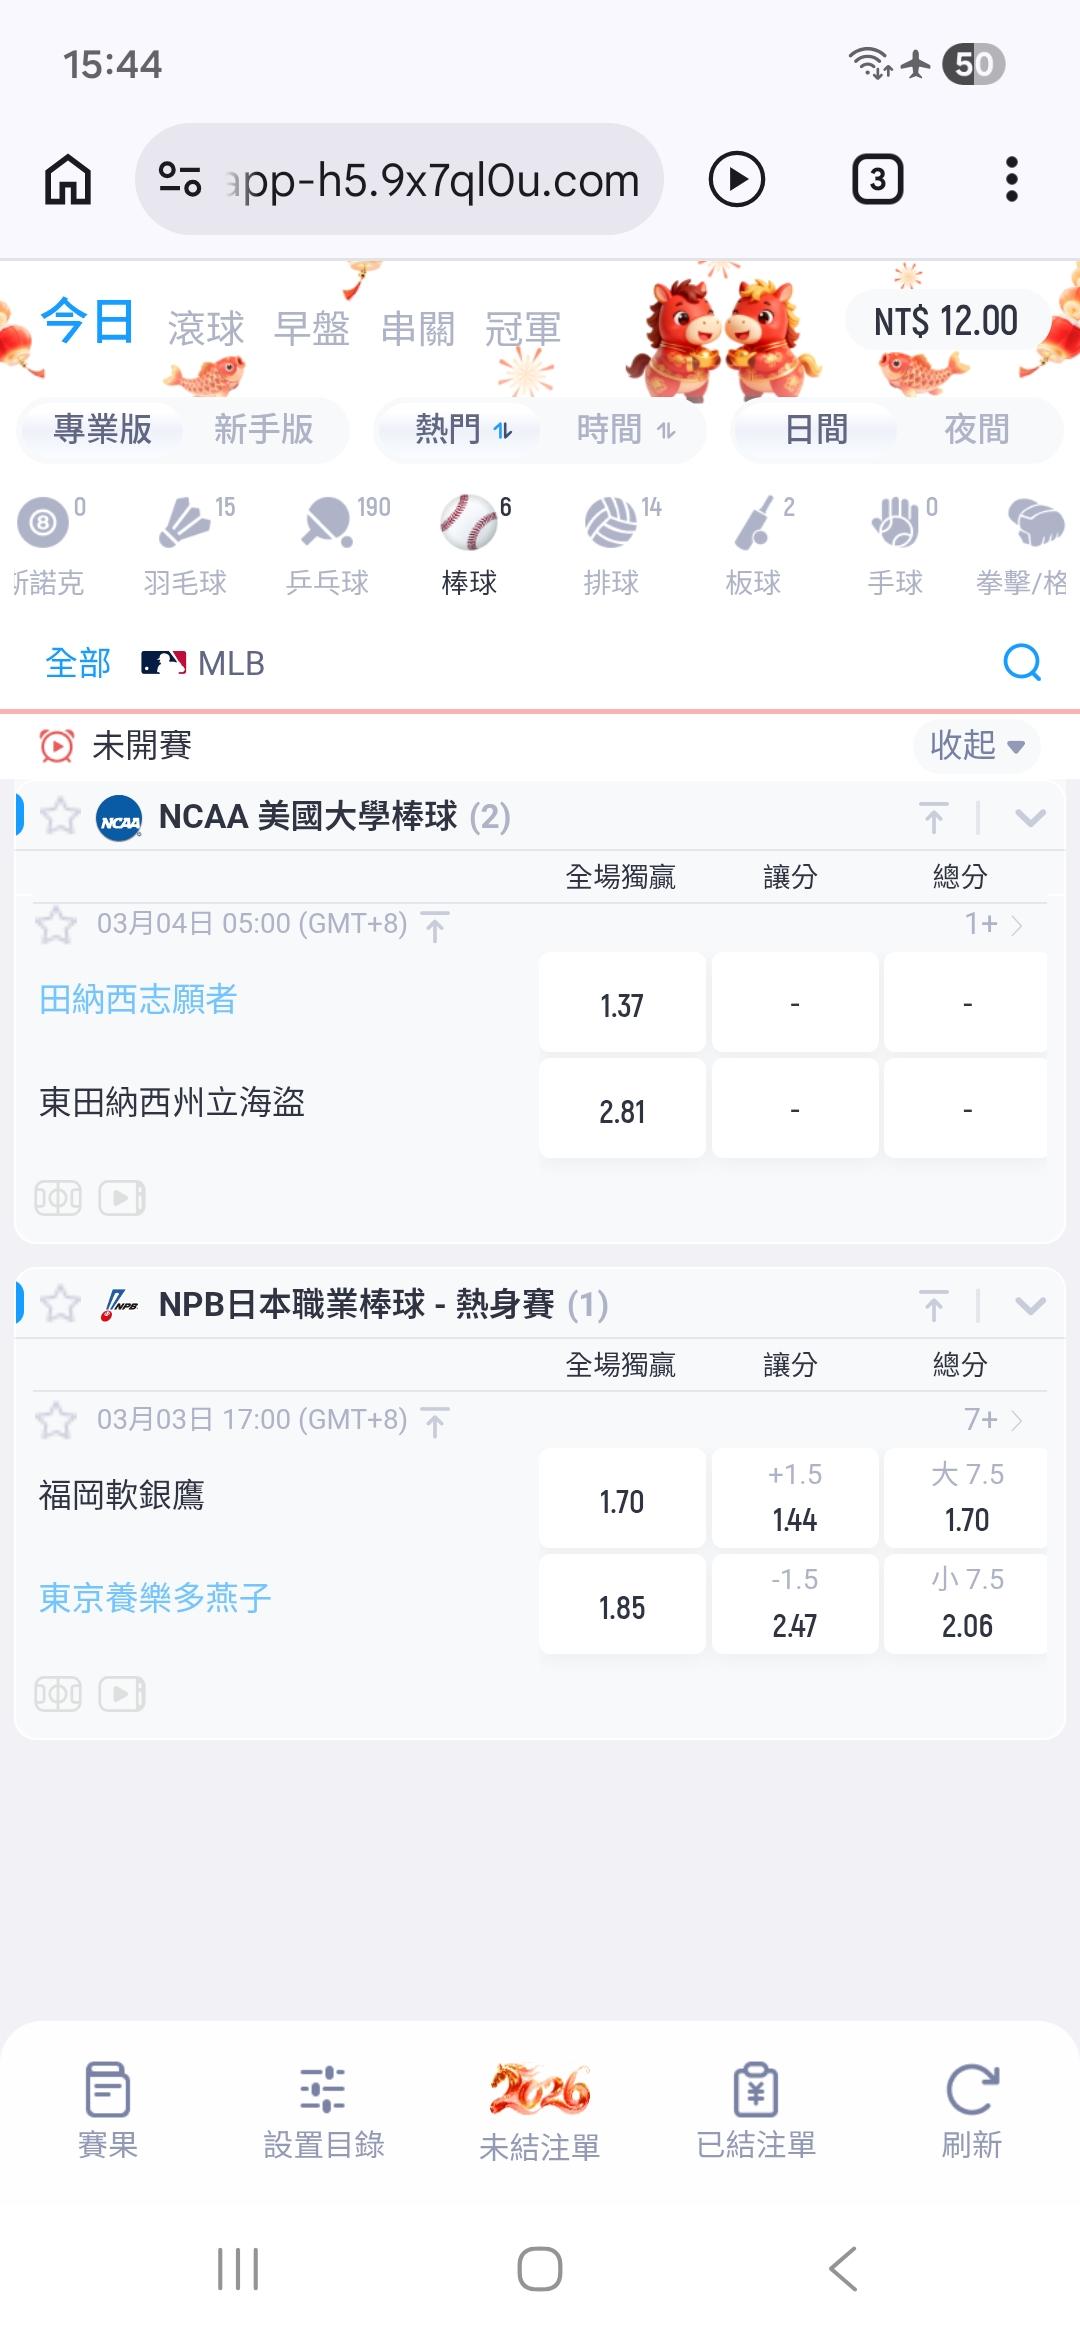The width and height of the screenshot is (1080, 2340).
Task: Tap the search magnifier icon
Action: 1021,662
